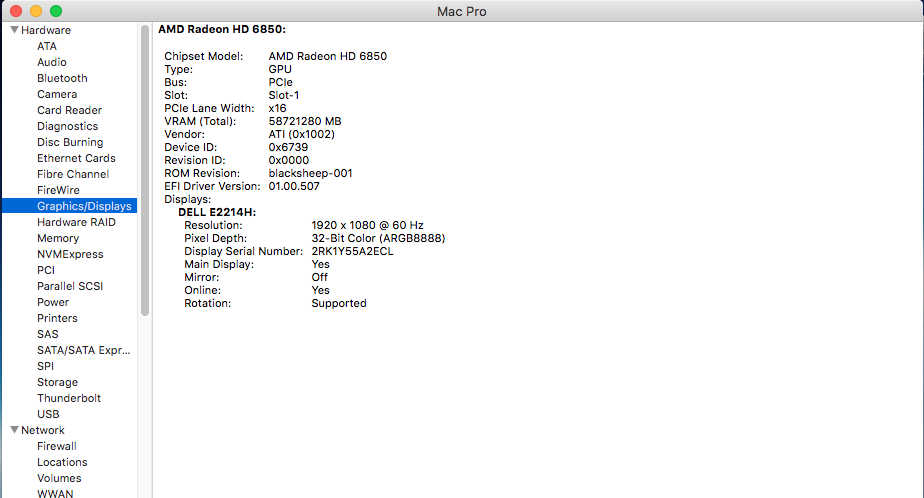The image size is (924, 498).
Task: Select WWAN under Network
Action: click(x=55, y=493)
